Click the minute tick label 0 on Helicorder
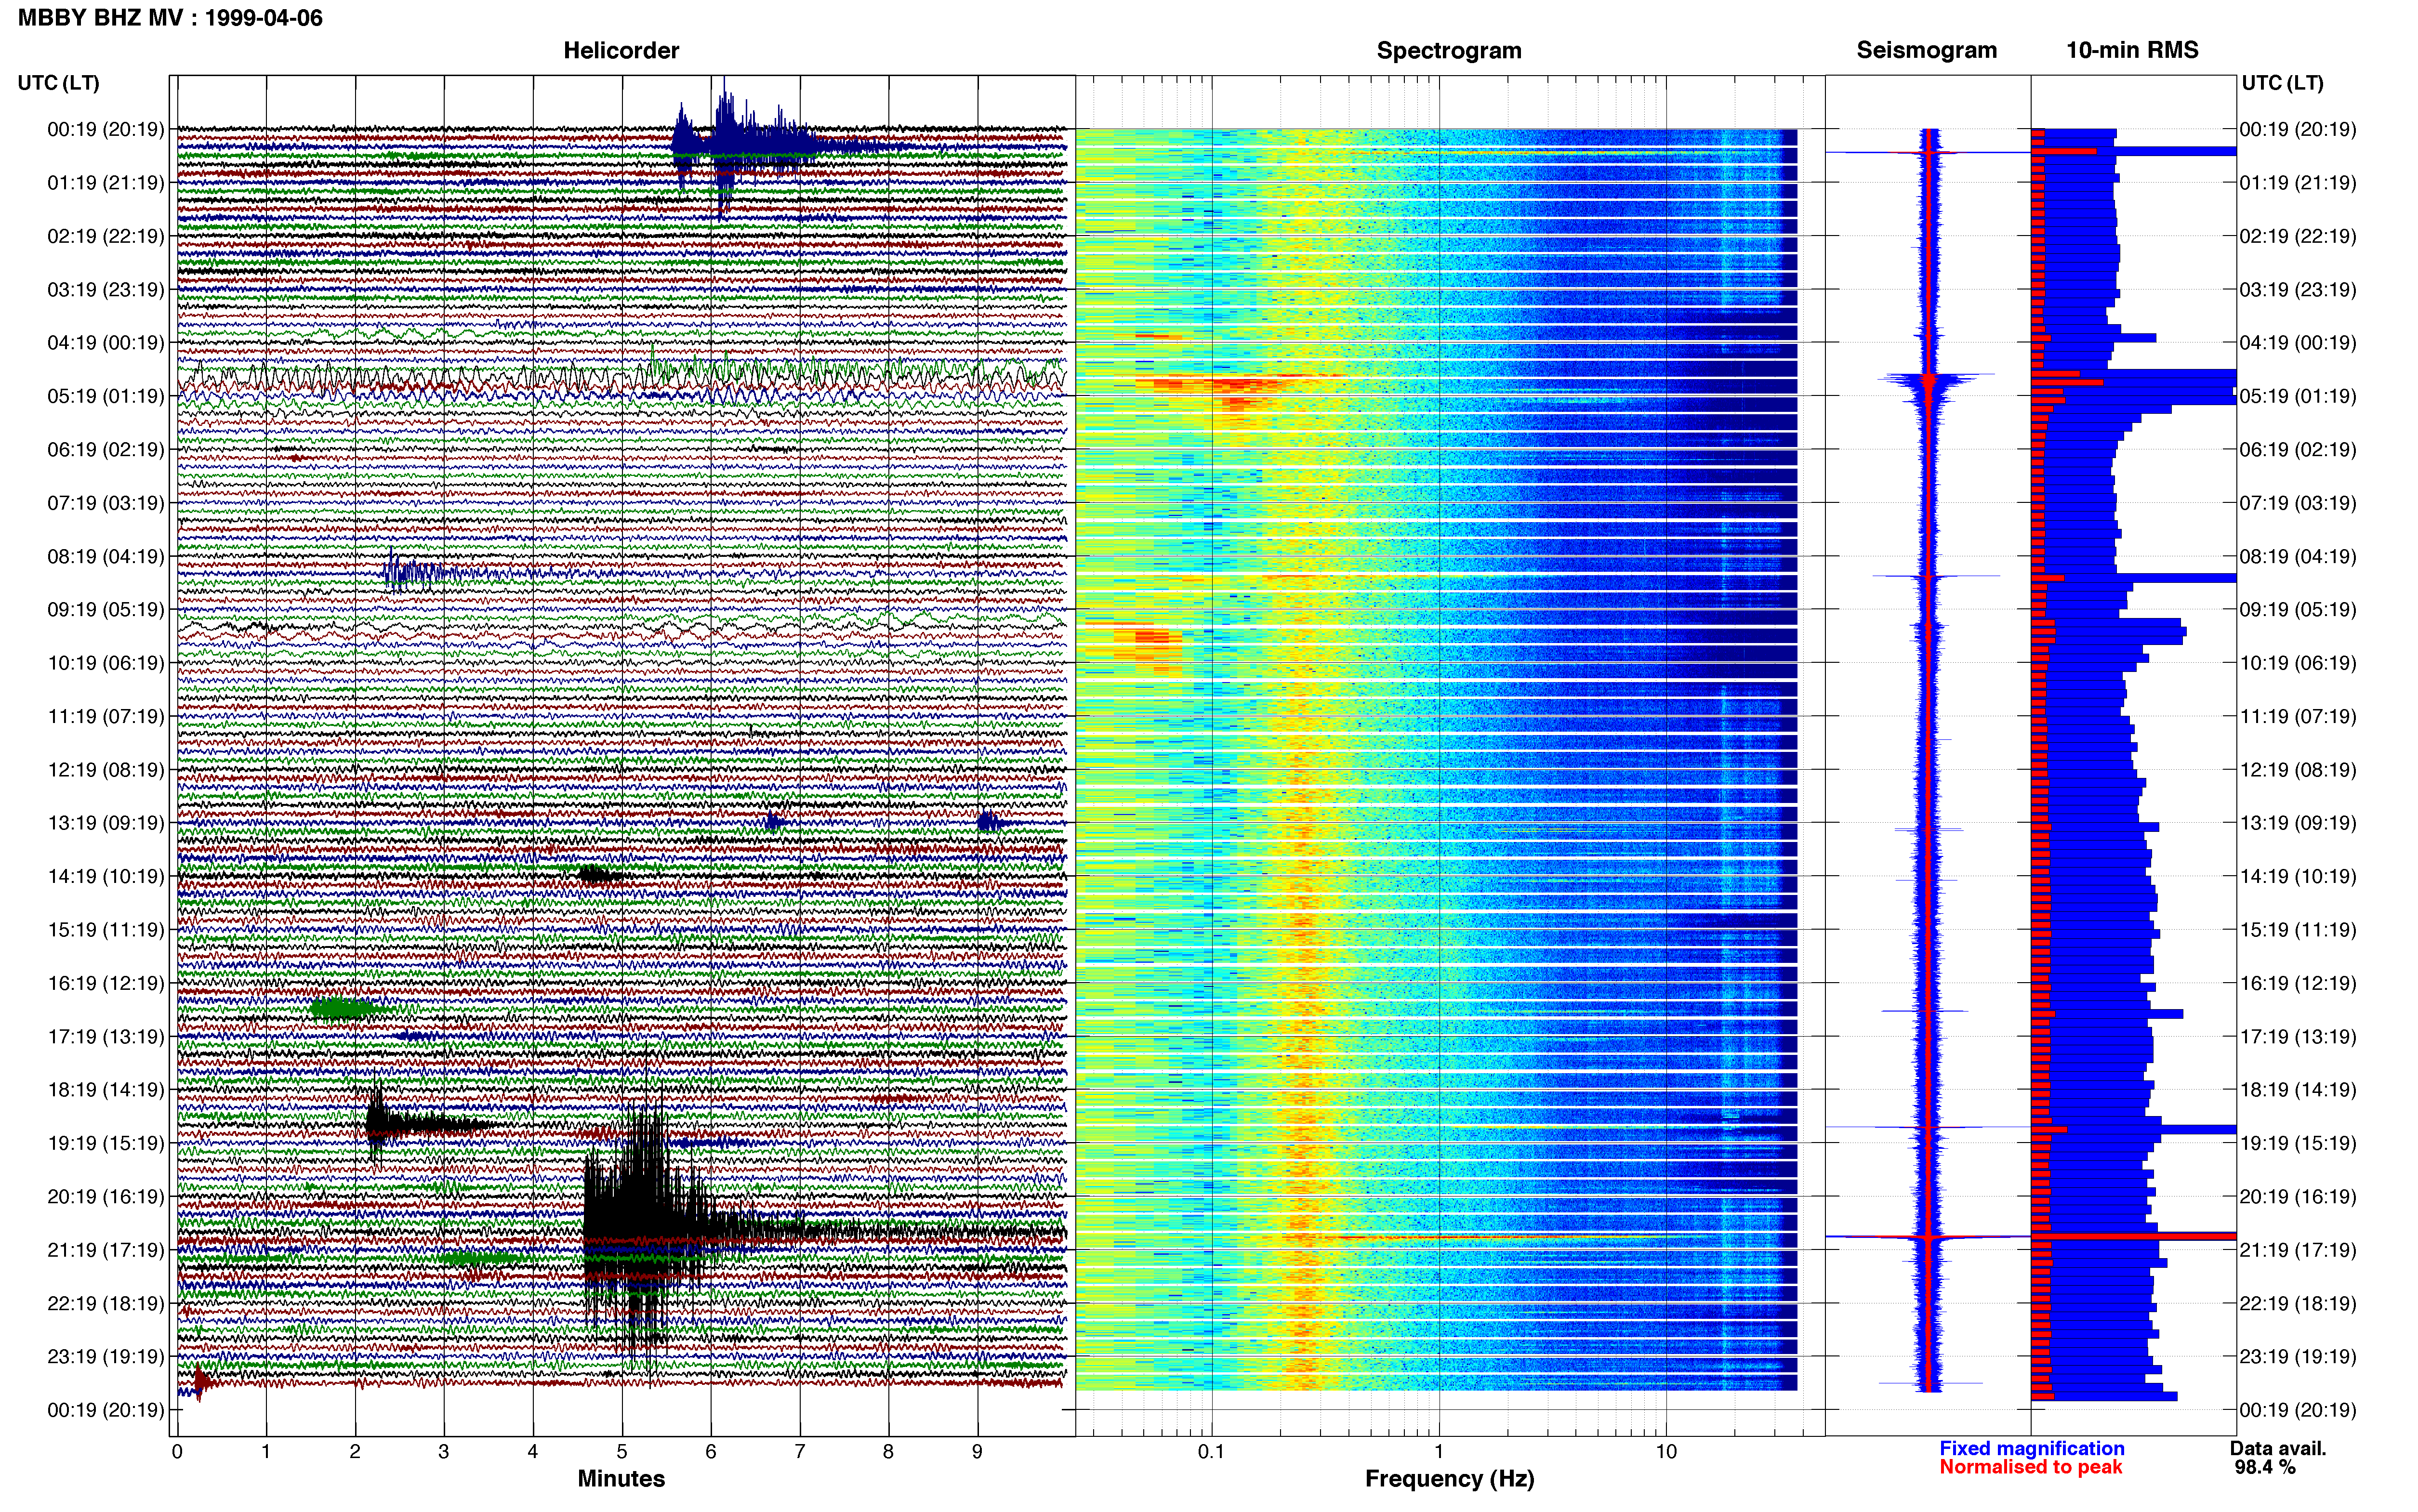Image resolution: width=2418 pixels, height=1512 pixels. coord(177,1452)
